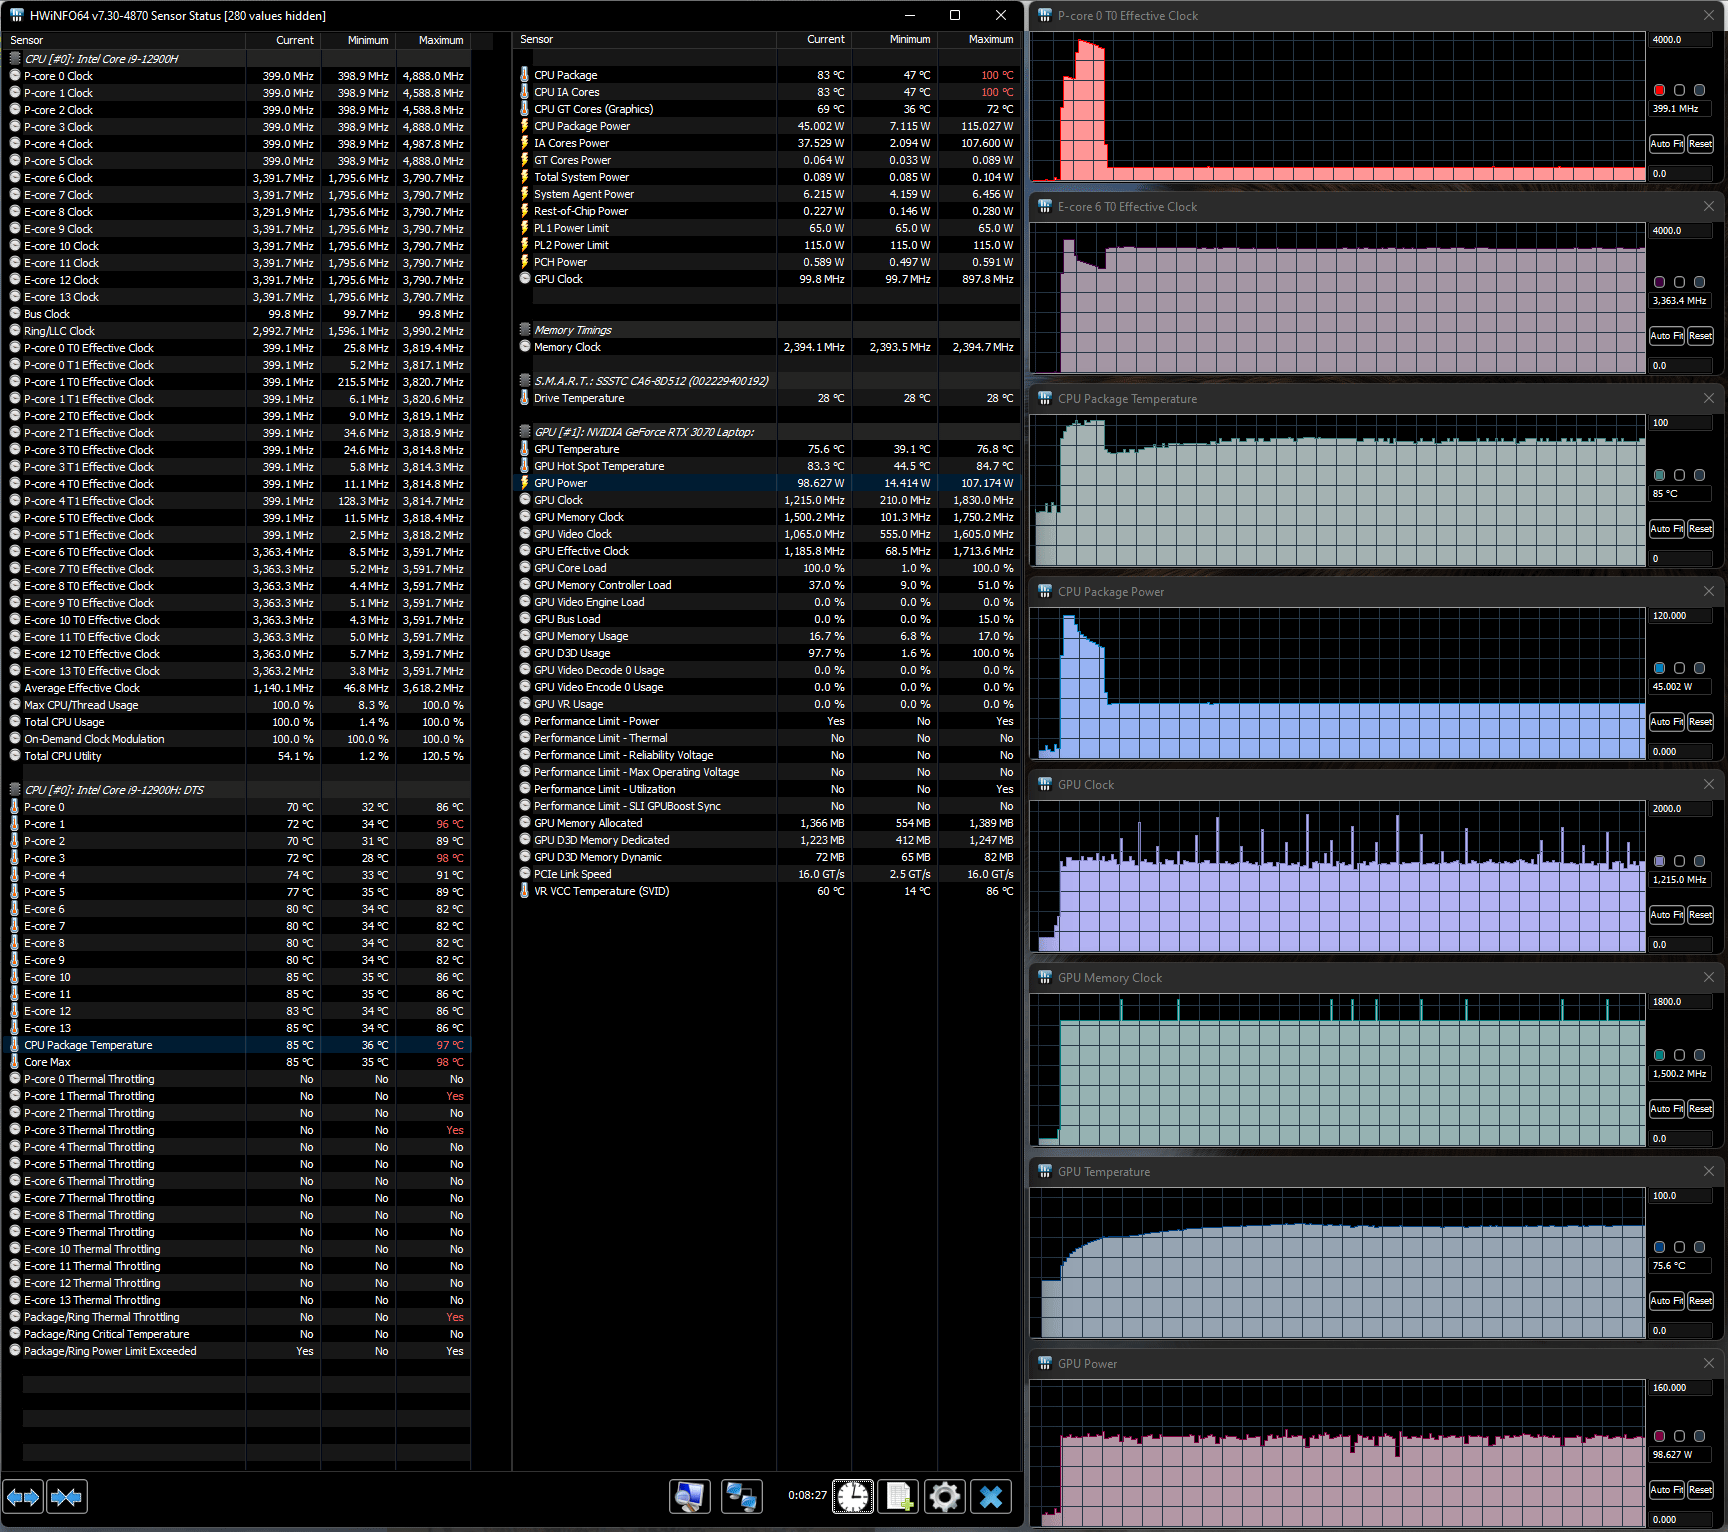This screenshot has width=1728, height=1532.
Task: Open purple color swatch in E-core 6 graph
Action: pos(1660,282)
